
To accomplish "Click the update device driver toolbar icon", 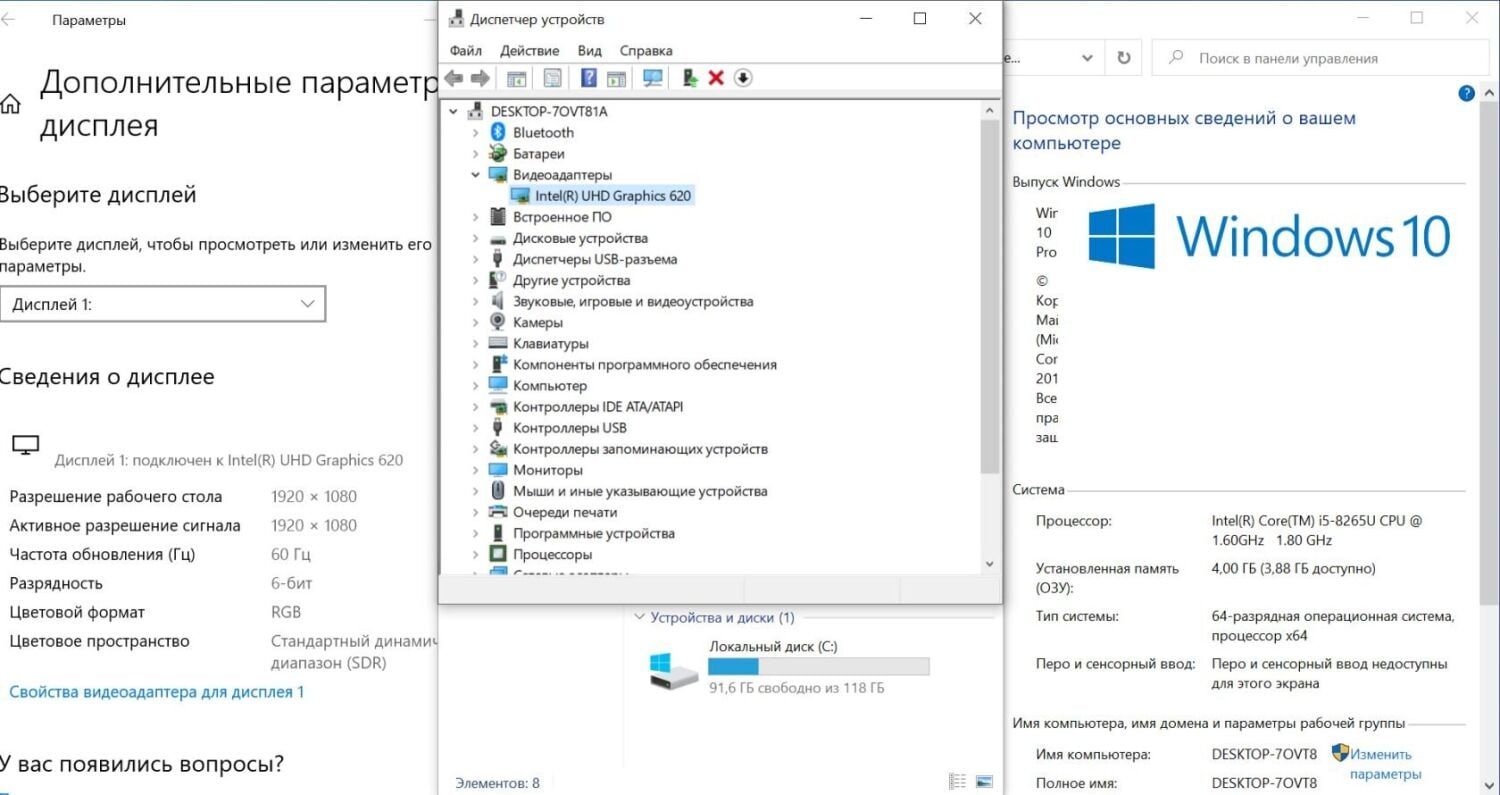I will click(689, 78).
